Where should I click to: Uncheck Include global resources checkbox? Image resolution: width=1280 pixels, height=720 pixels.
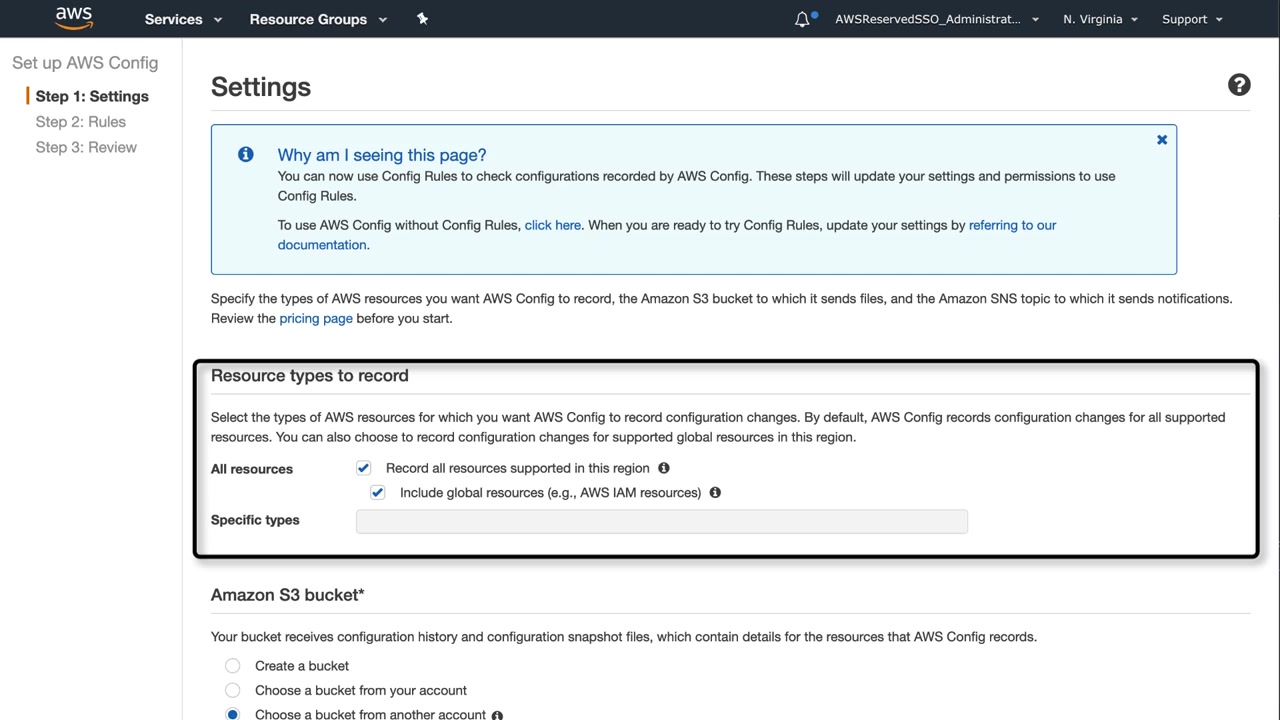(377, 492)
